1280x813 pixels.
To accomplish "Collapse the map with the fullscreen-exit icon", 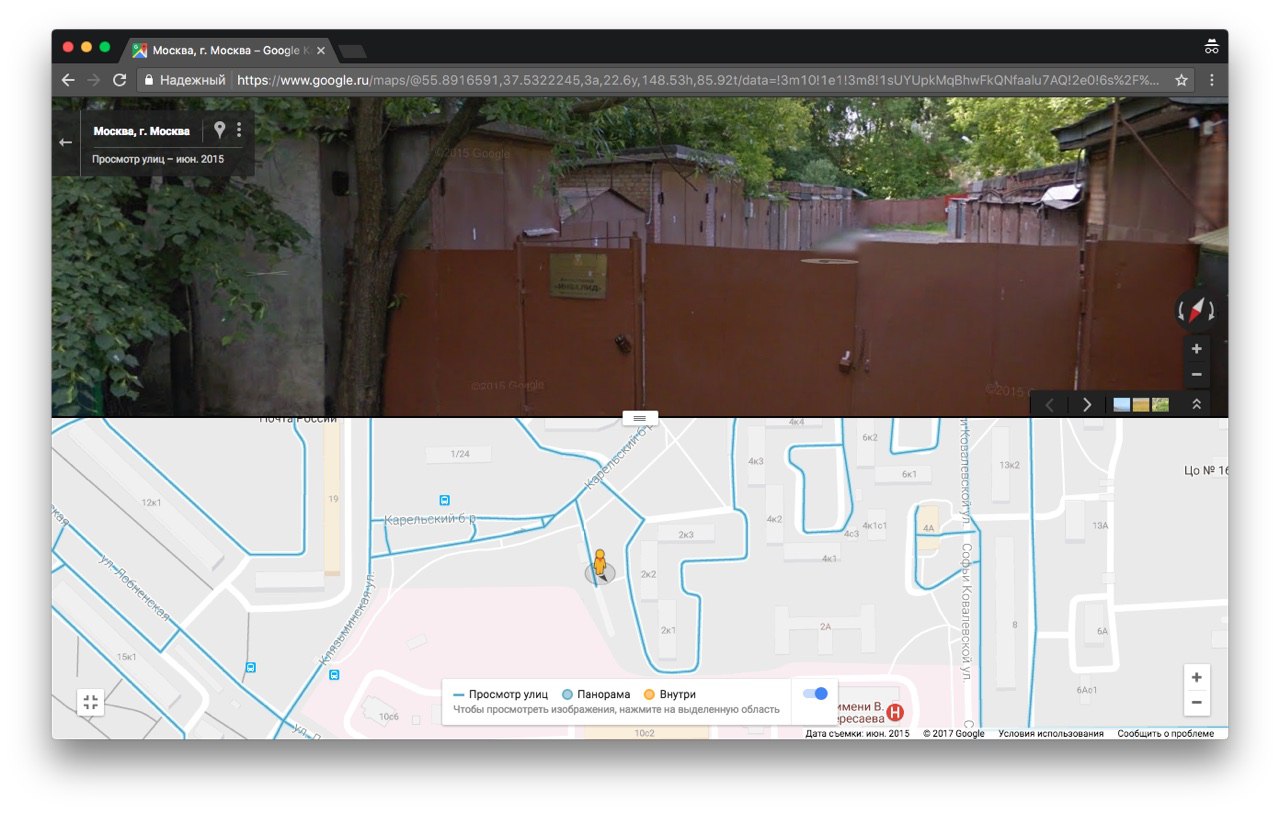I will pyautogui.click(x=91, y=702).
